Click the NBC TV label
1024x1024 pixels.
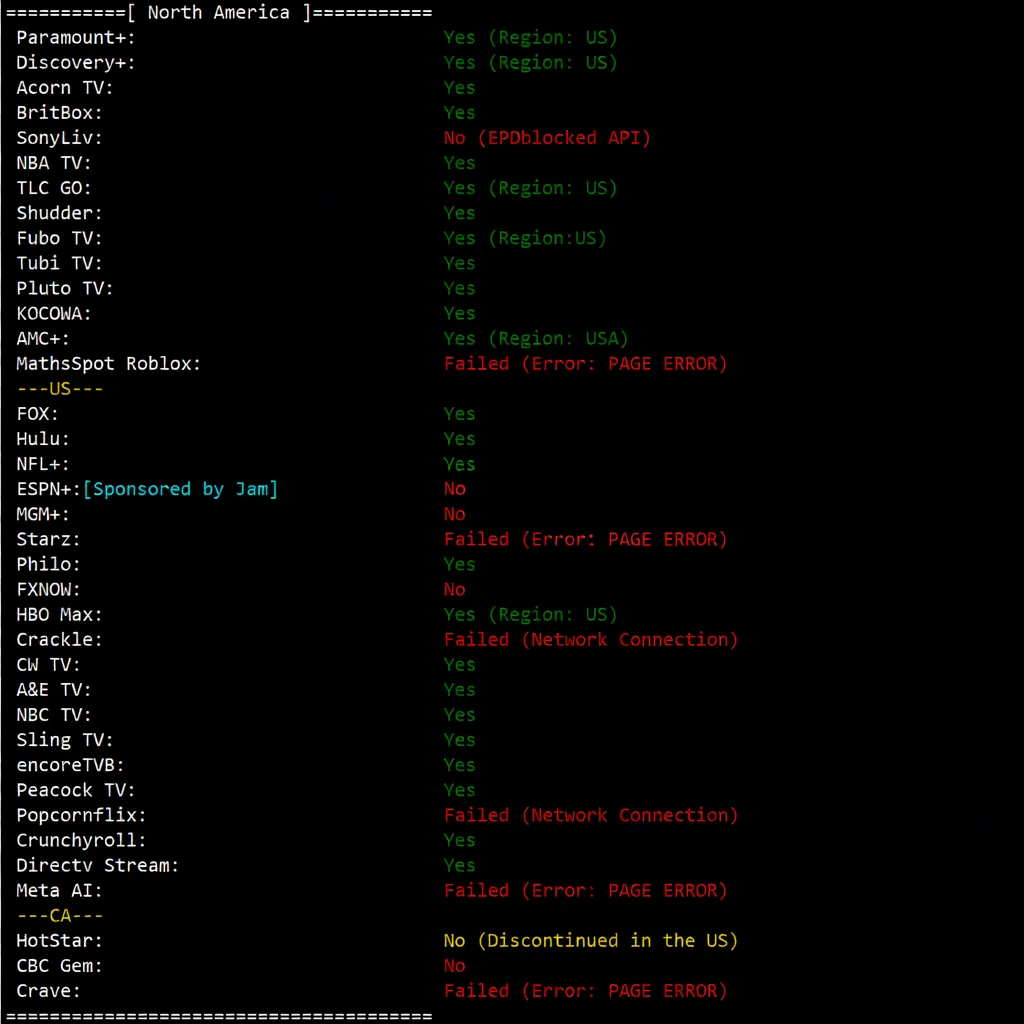pyautogui.click(x=54, y=715)
